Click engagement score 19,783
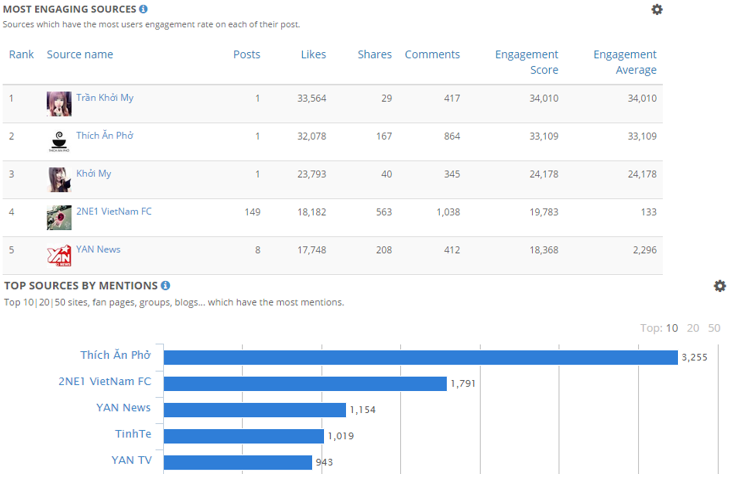733x482 pixels. [544, 212]
